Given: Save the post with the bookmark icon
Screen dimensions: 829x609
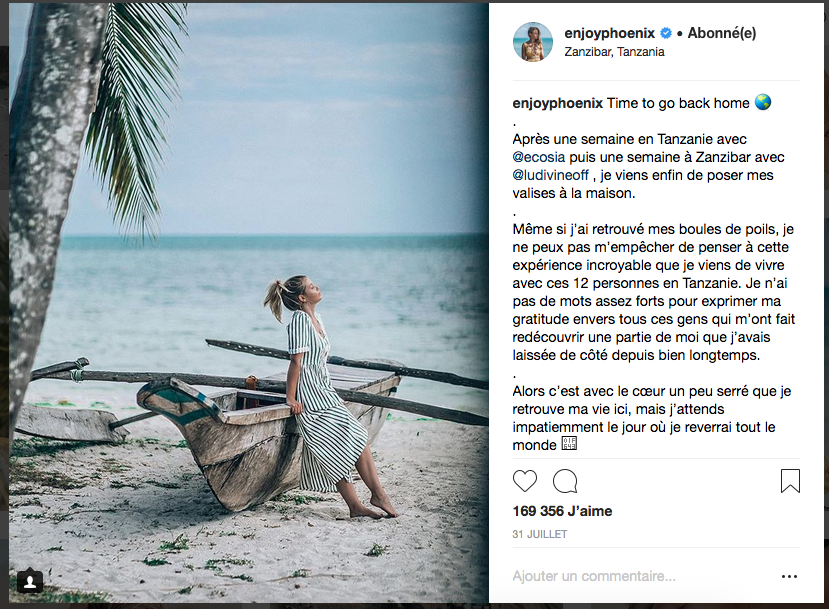Looking at the screenshot, I should coord(791,481).
